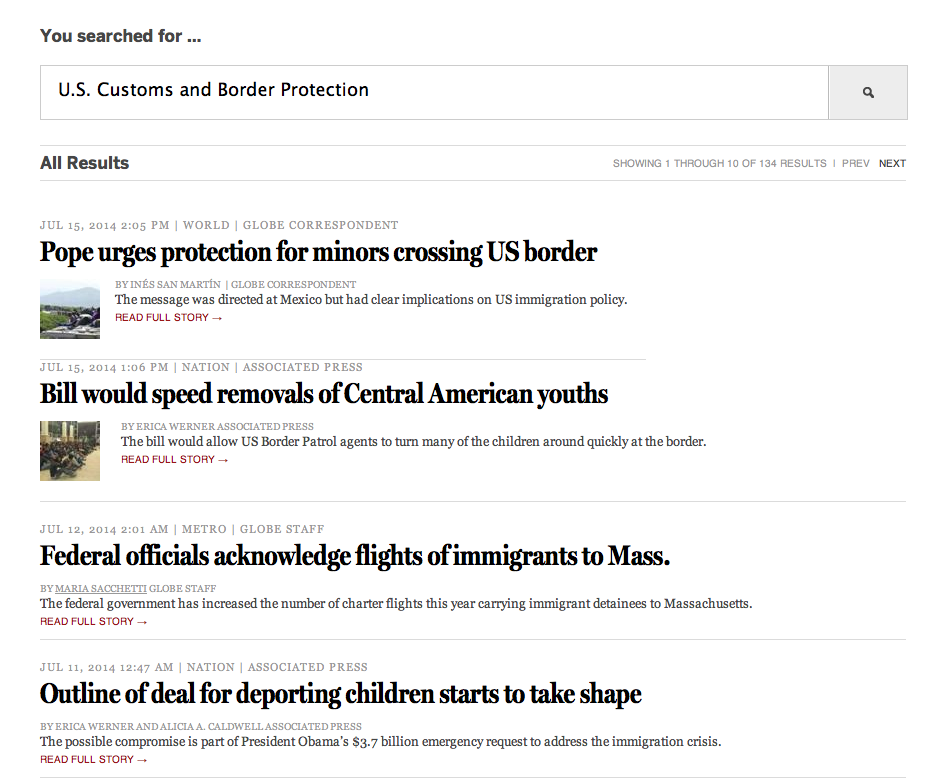The width and height of the screenshot is (948, 783).
Task: Open 'Federal officials acknowledge flights' headline
Action: tap(355, 556)
